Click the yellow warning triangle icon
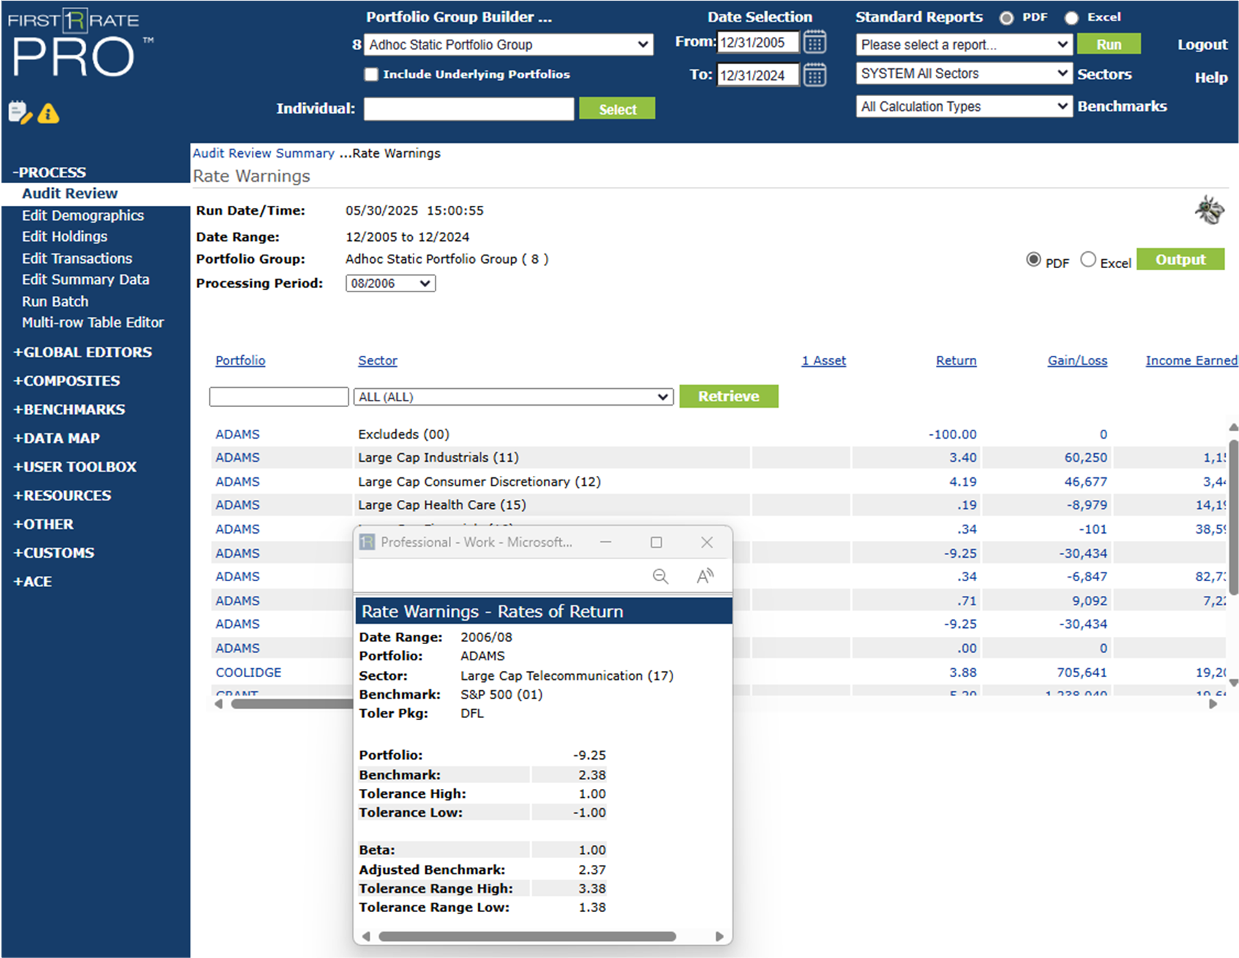This screenshot has width=1239, height=958. pyautogui.click(x=48, y=114)
